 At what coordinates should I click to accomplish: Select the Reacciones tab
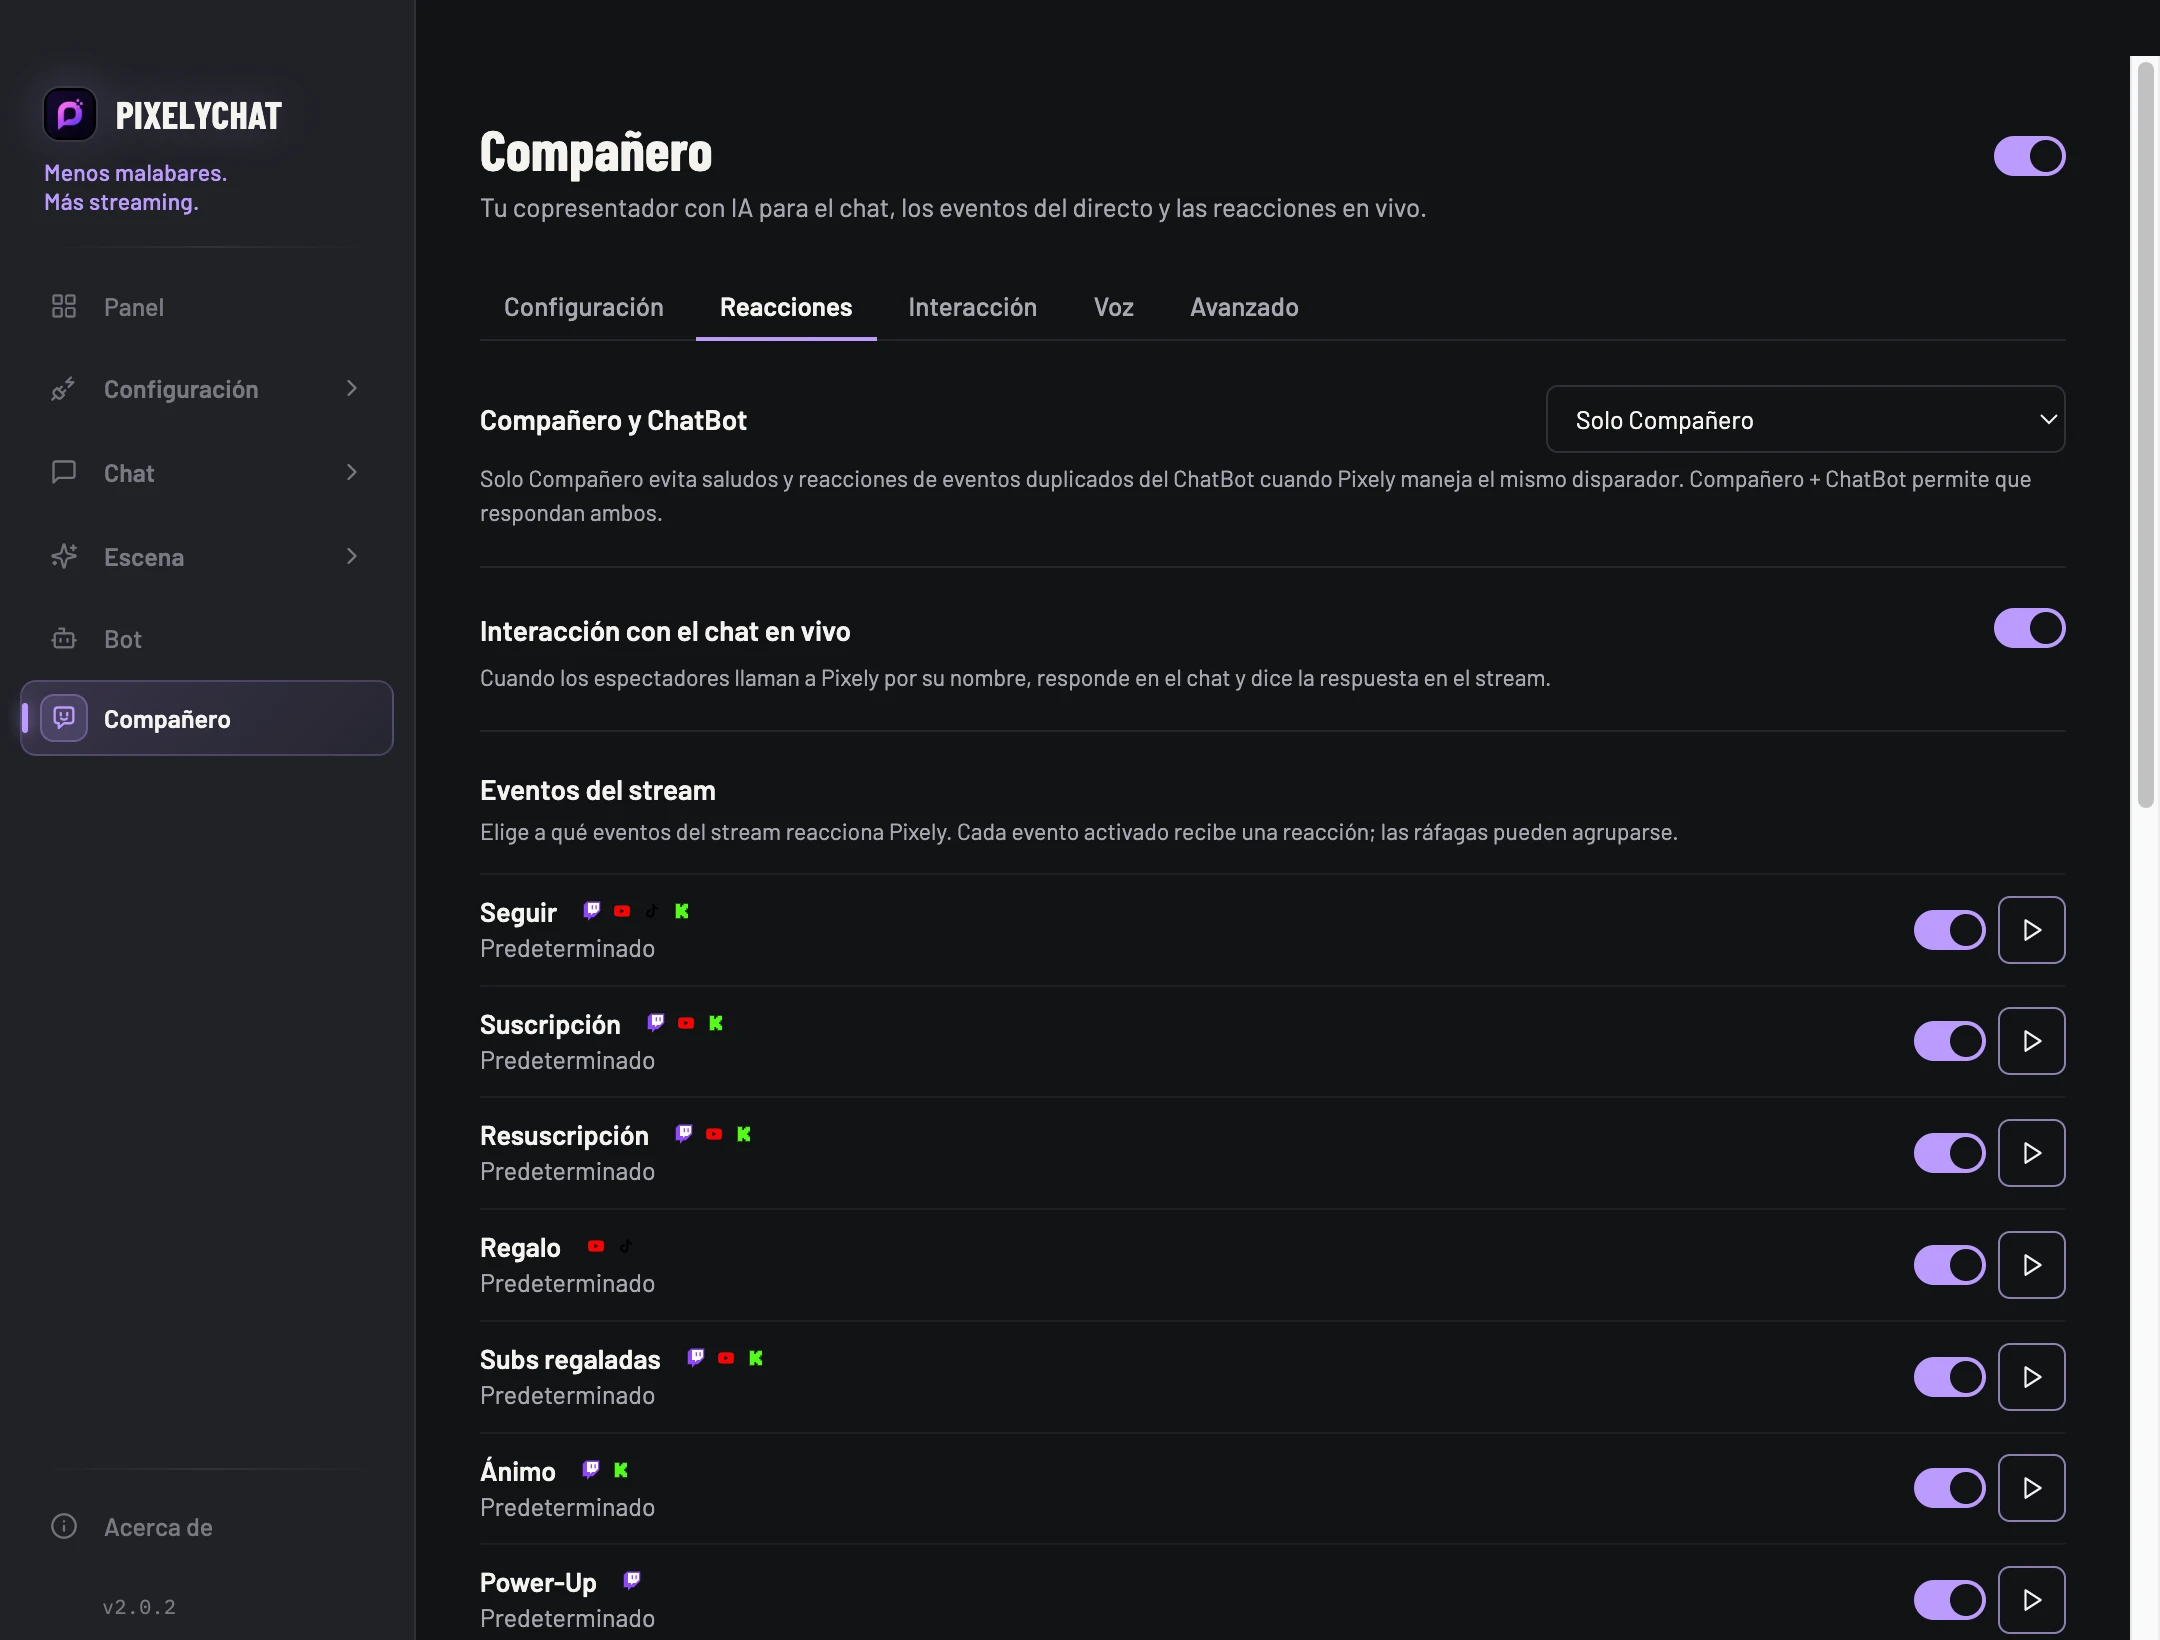tap(786, 307)
